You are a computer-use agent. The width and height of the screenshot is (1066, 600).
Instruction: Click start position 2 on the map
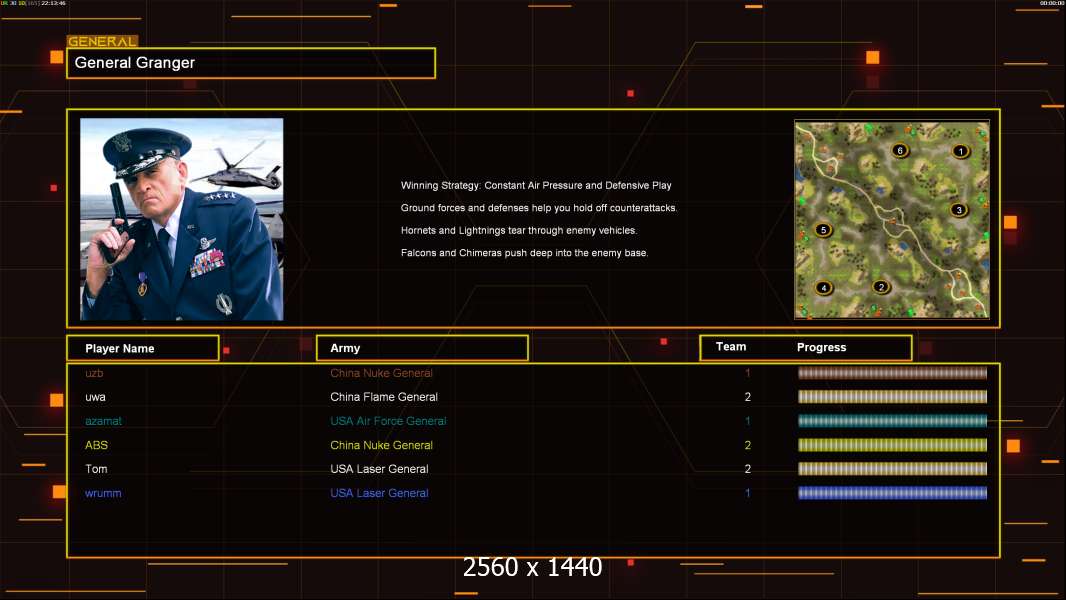tap(881, 287)
